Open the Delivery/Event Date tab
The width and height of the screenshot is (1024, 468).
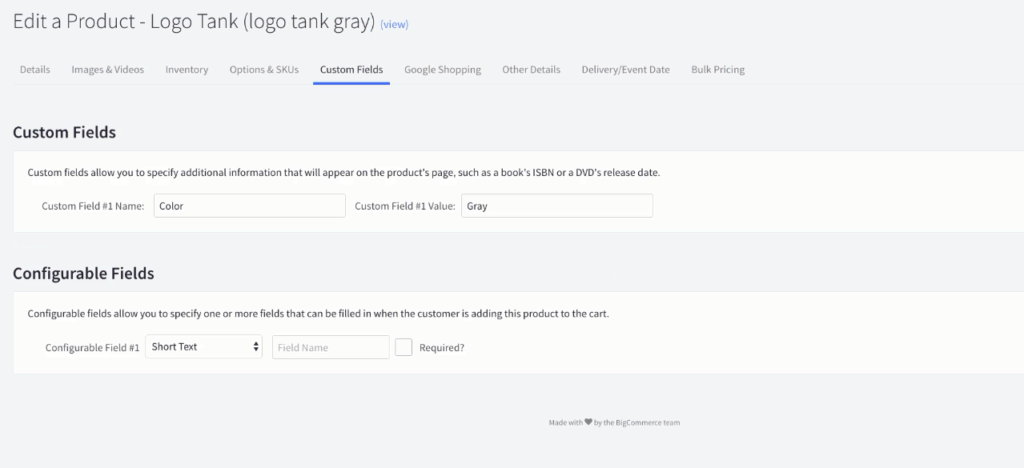(625, 70)
